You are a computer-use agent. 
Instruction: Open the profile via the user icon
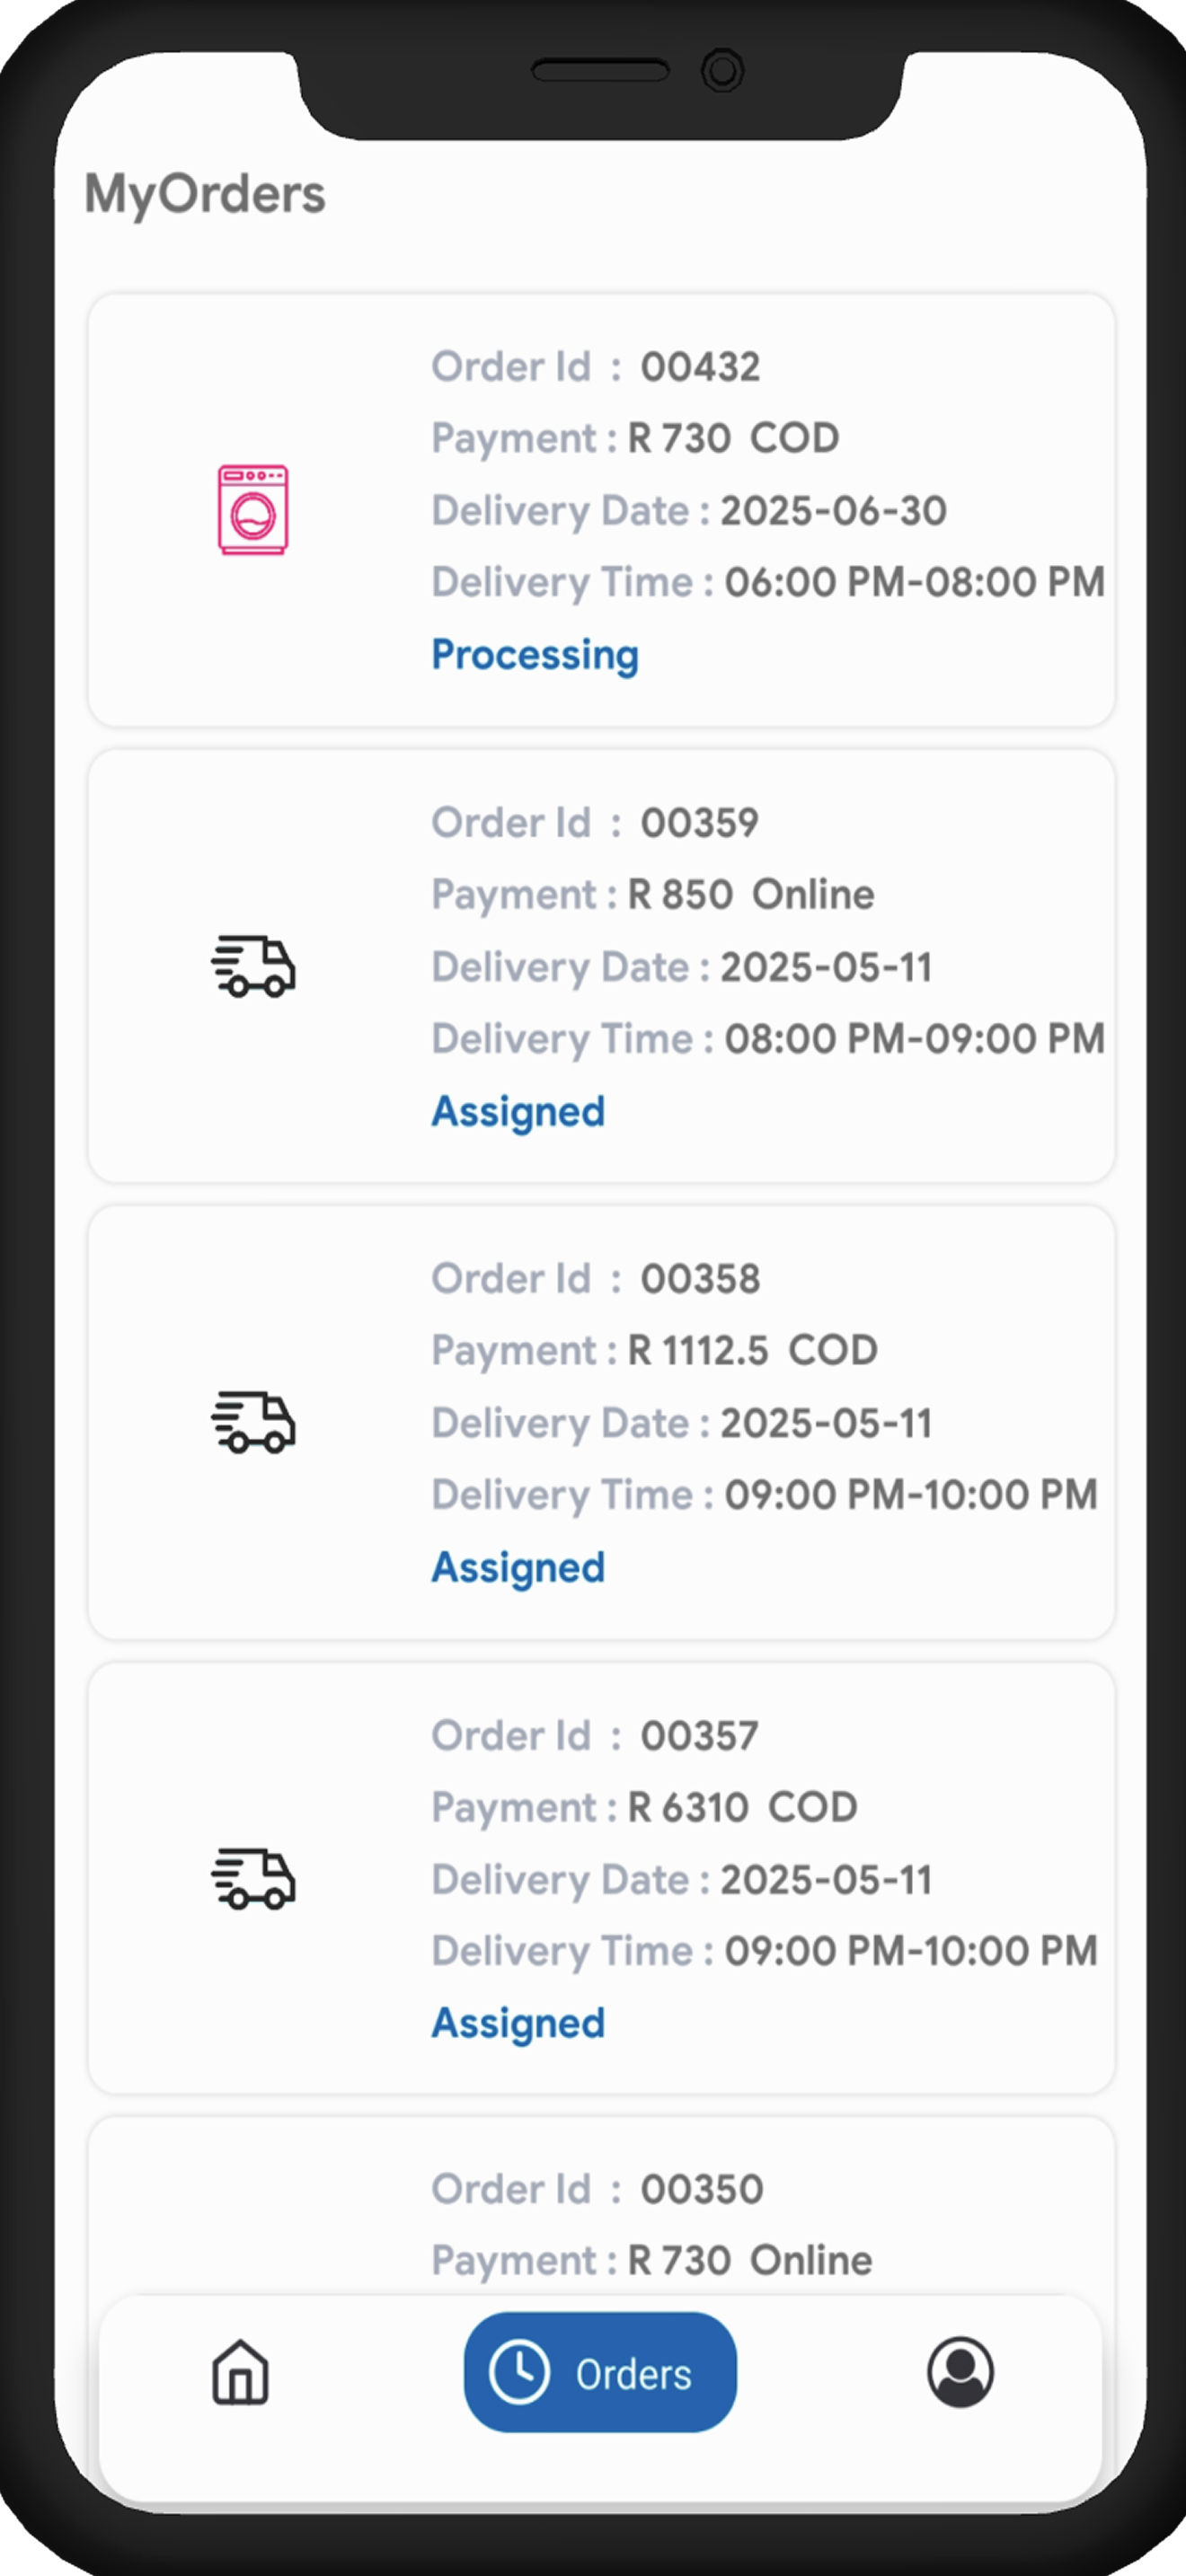[x=960, y=2372]
